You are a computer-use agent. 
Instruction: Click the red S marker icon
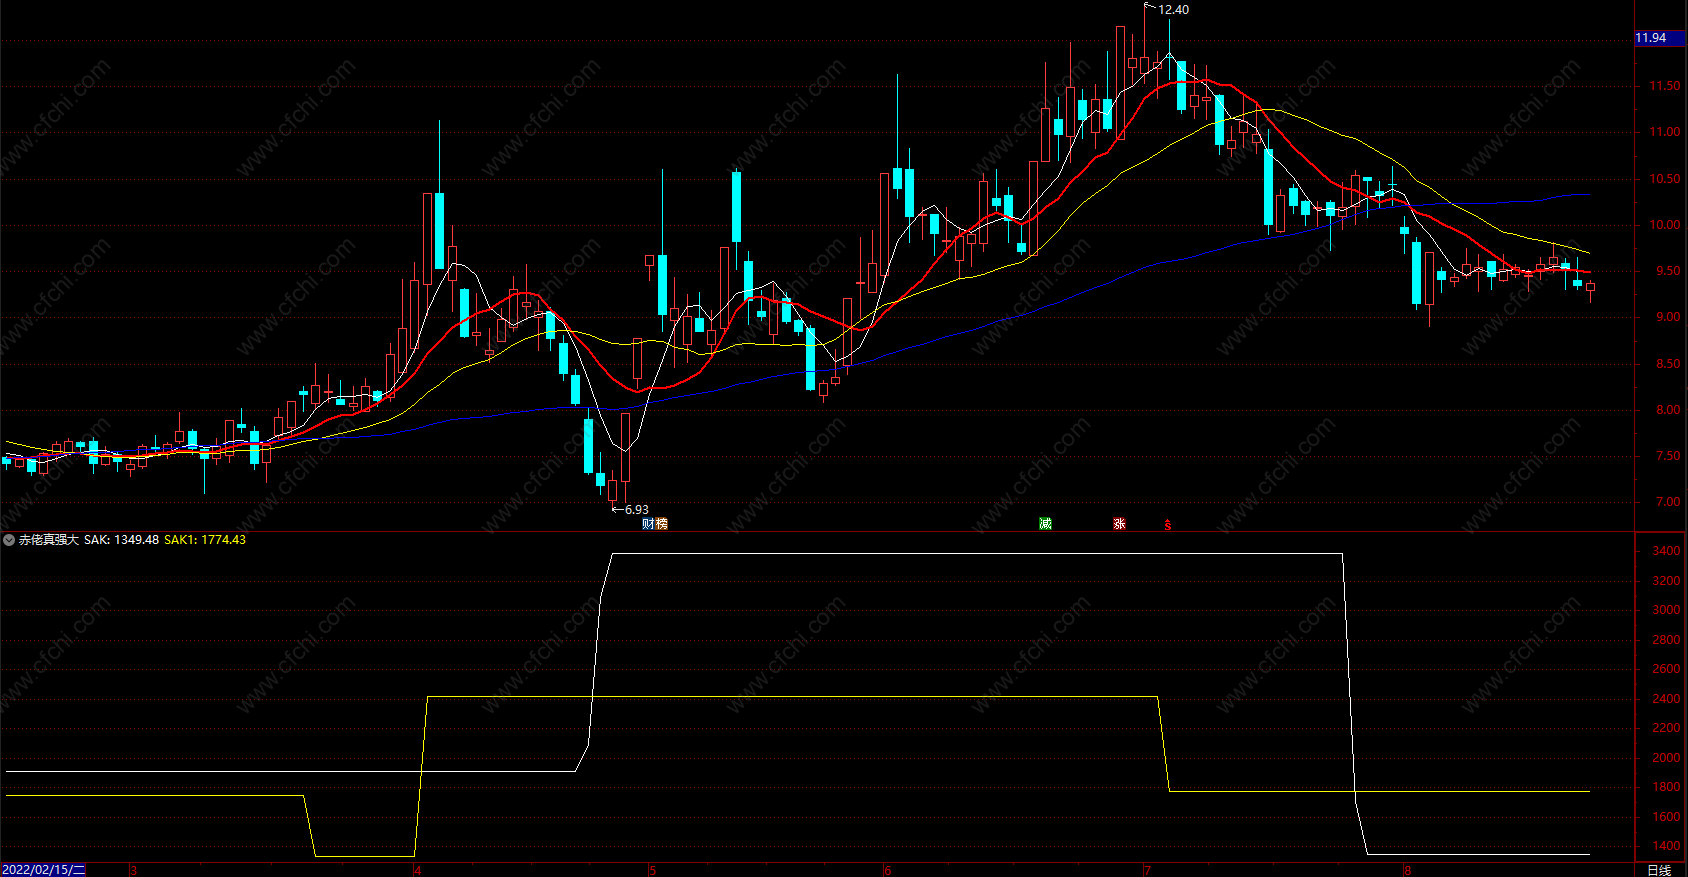pyautogui.click(x=1167, y=524)
